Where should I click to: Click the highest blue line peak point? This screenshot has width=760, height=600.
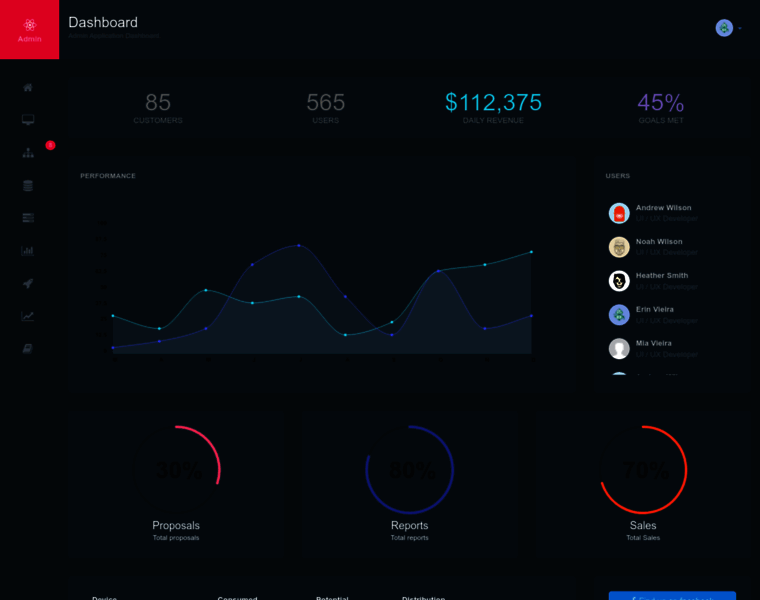299,246
